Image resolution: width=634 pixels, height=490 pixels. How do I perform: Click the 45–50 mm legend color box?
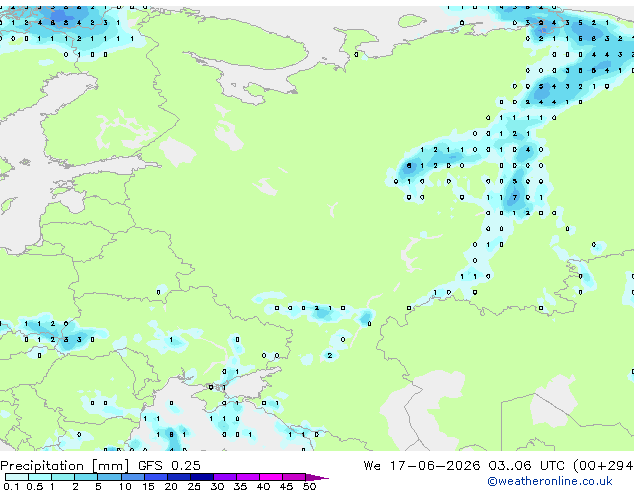pyautogui.click(x=294, y=477)
